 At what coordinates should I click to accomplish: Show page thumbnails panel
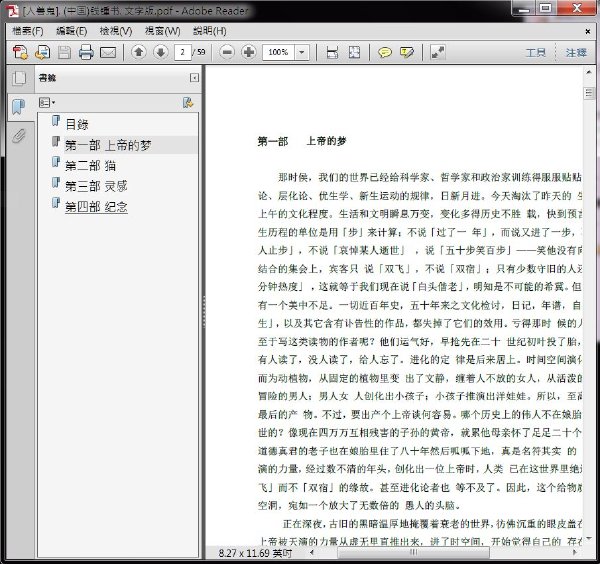[x=19, y=78]
